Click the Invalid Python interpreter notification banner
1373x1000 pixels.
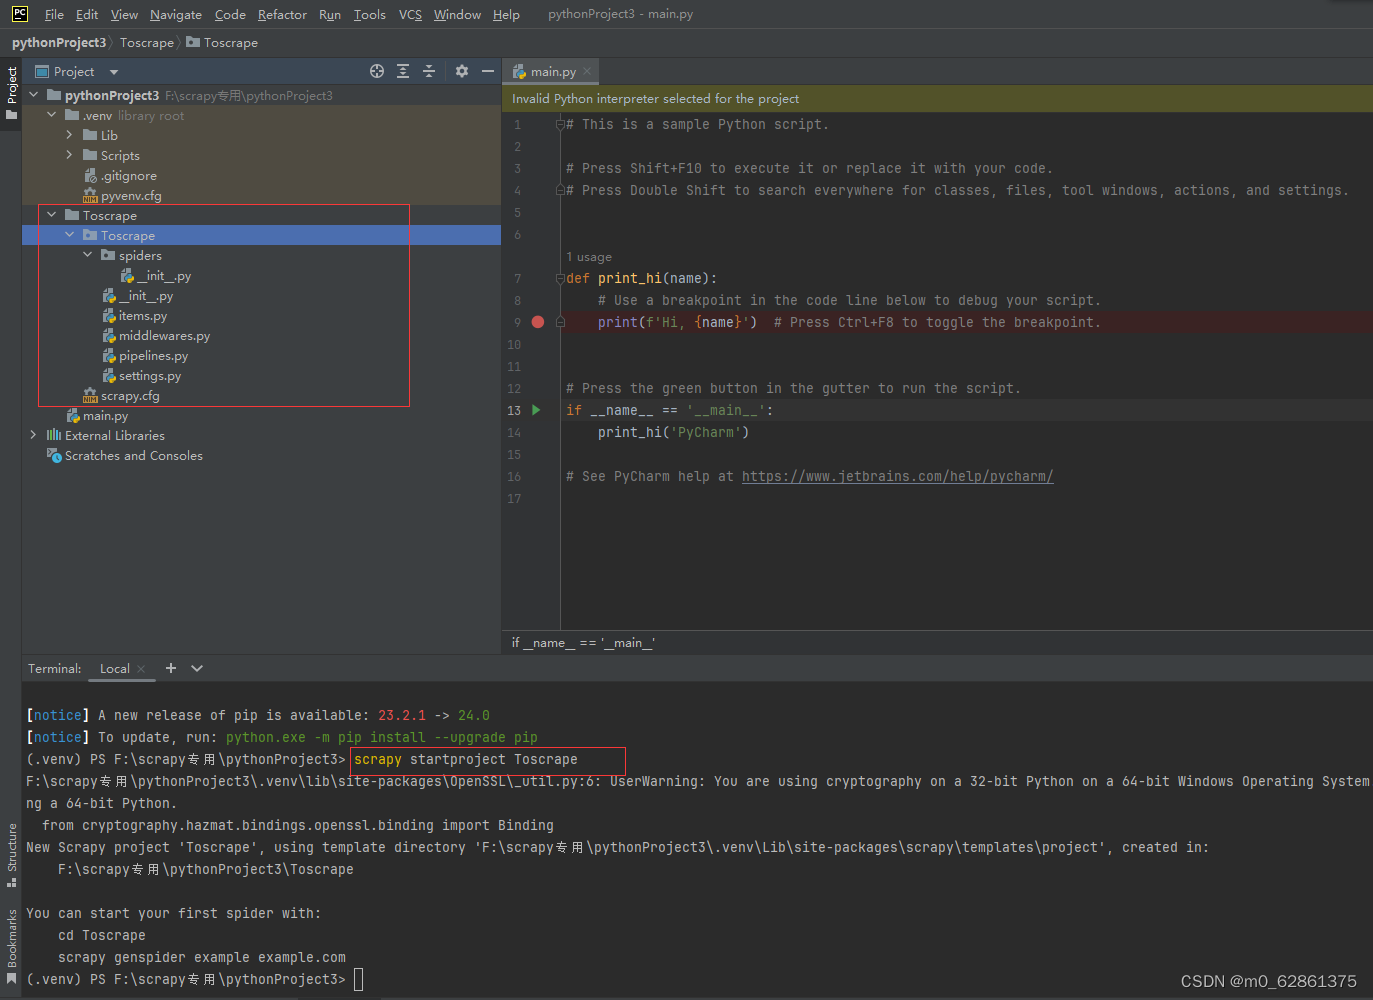tap(937, 98)
